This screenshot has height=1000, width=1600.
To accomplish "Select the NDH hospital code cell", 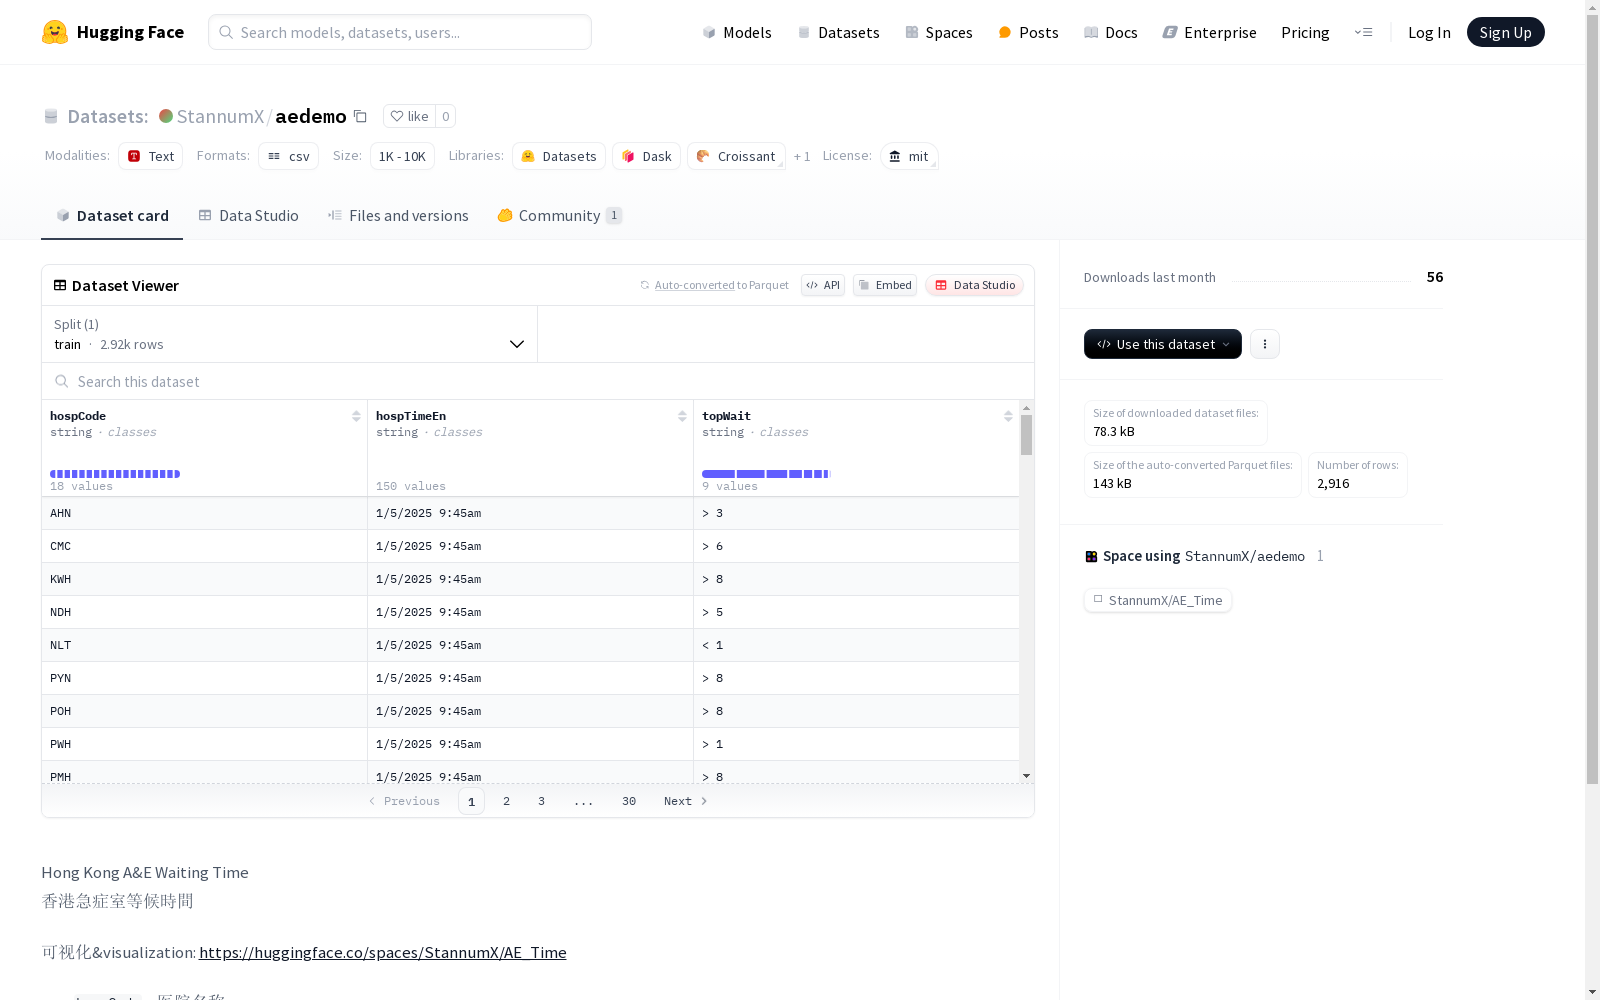I will pyautogui.click(x=204, y=612).
